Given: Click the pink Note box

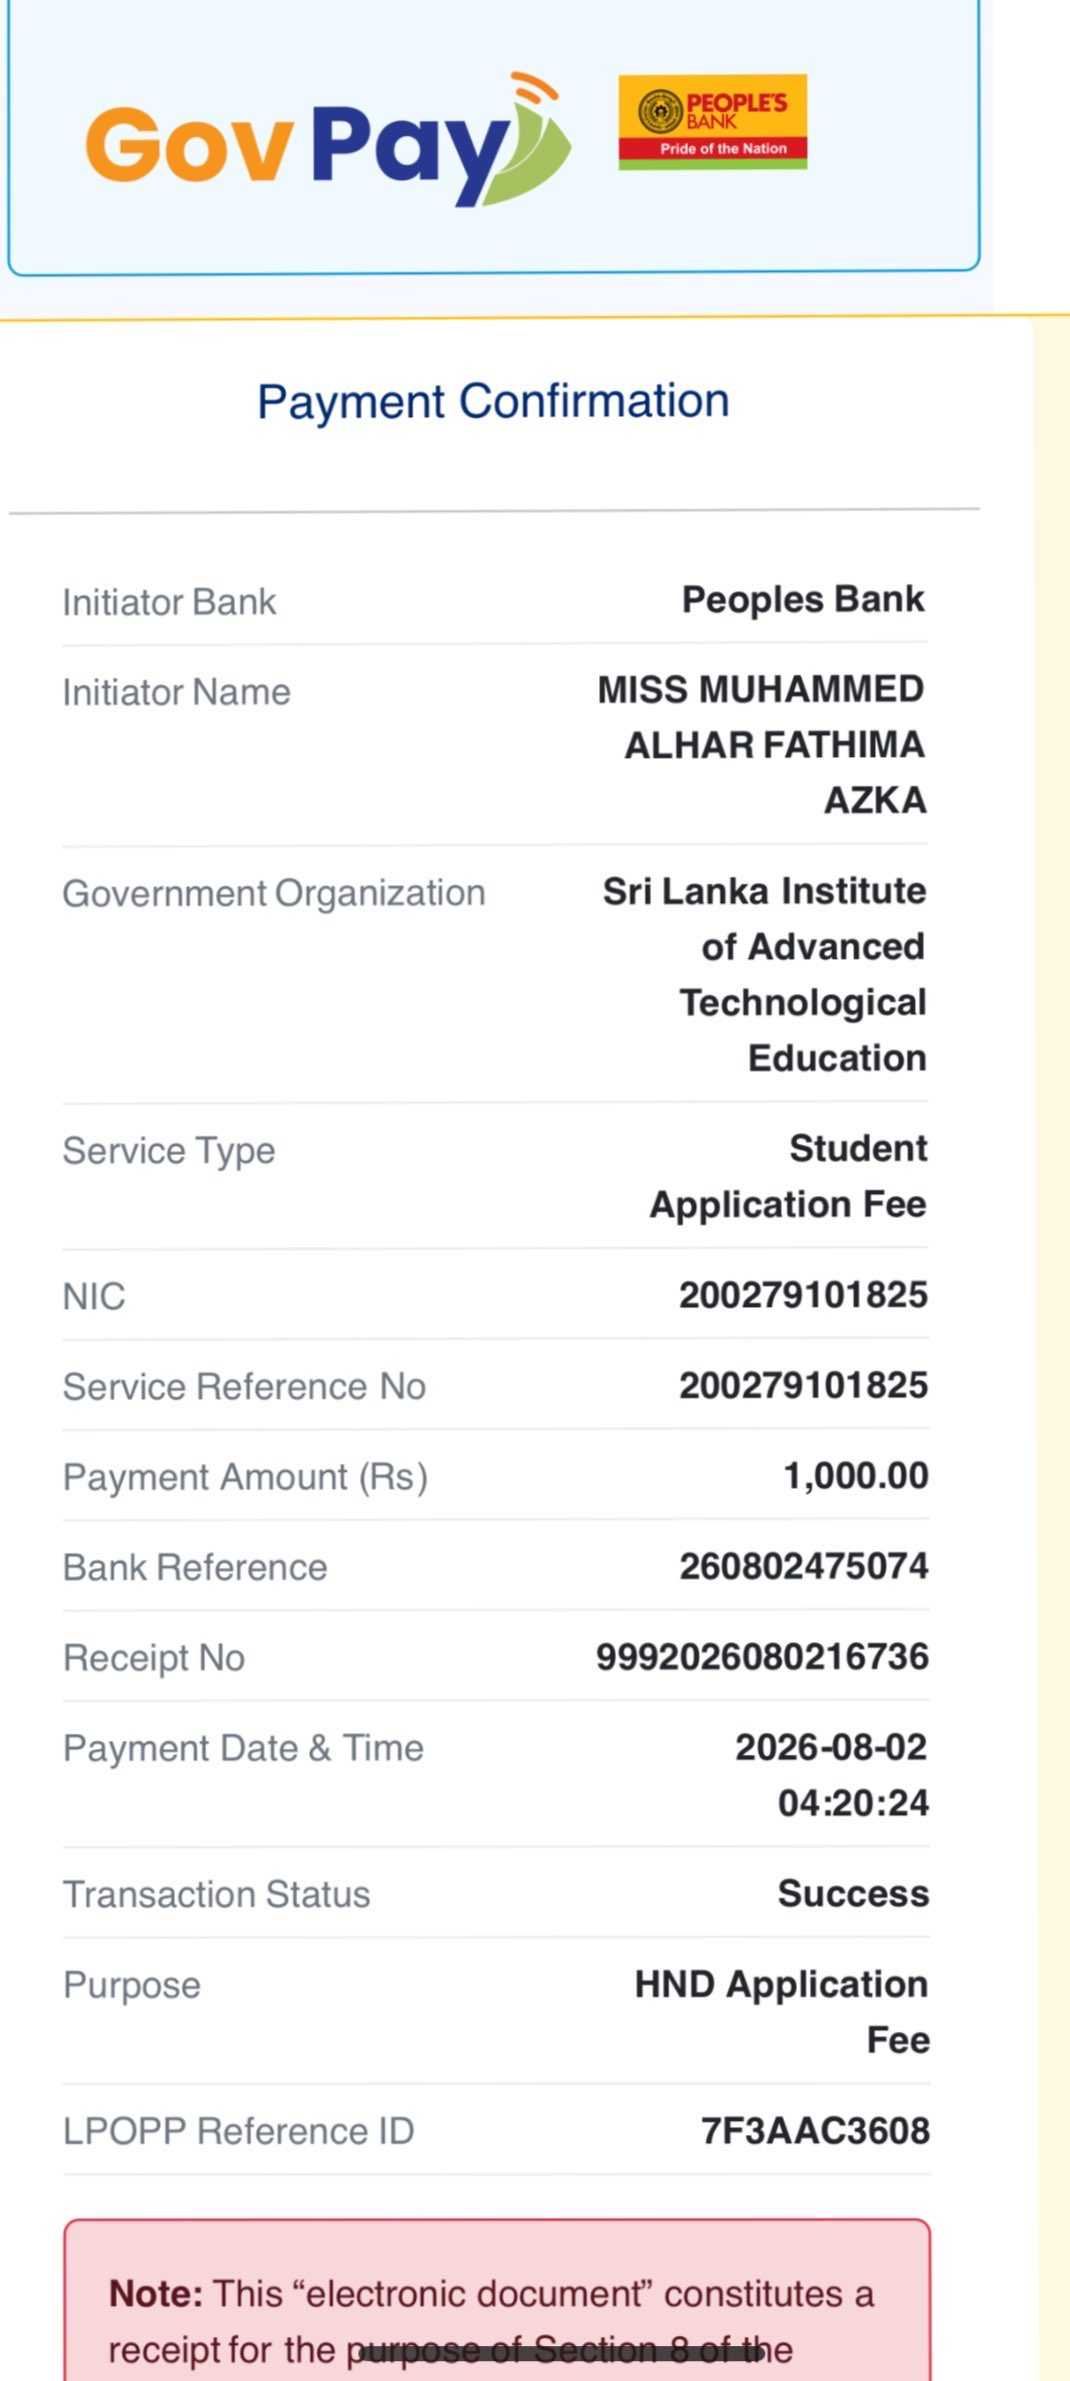Looking at the screenshot, I should click(497, 2300).
